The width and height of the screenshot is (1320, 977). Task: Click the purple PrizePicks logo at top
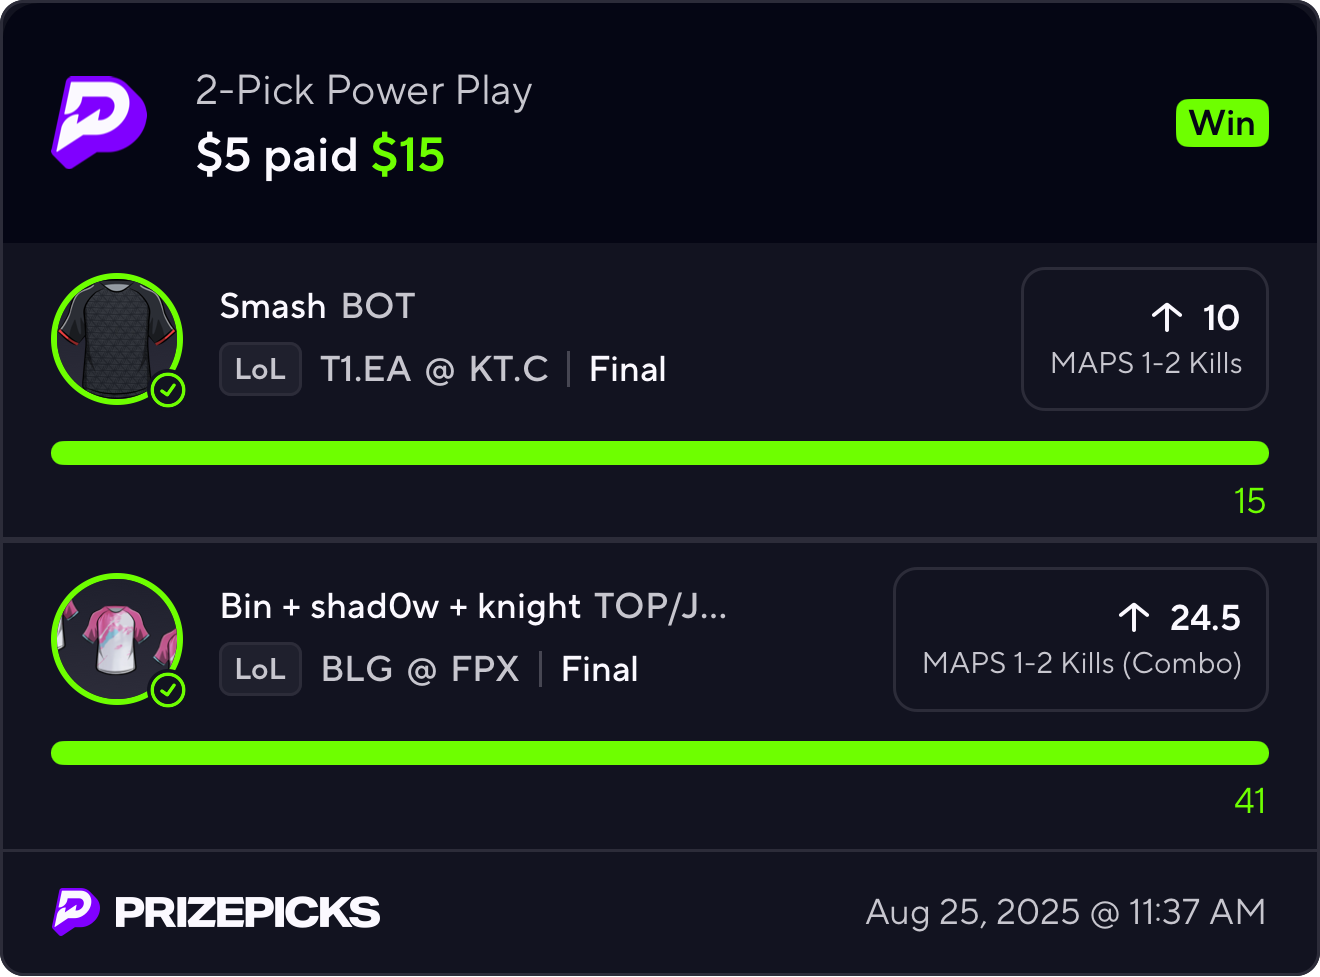click(99, 121)
